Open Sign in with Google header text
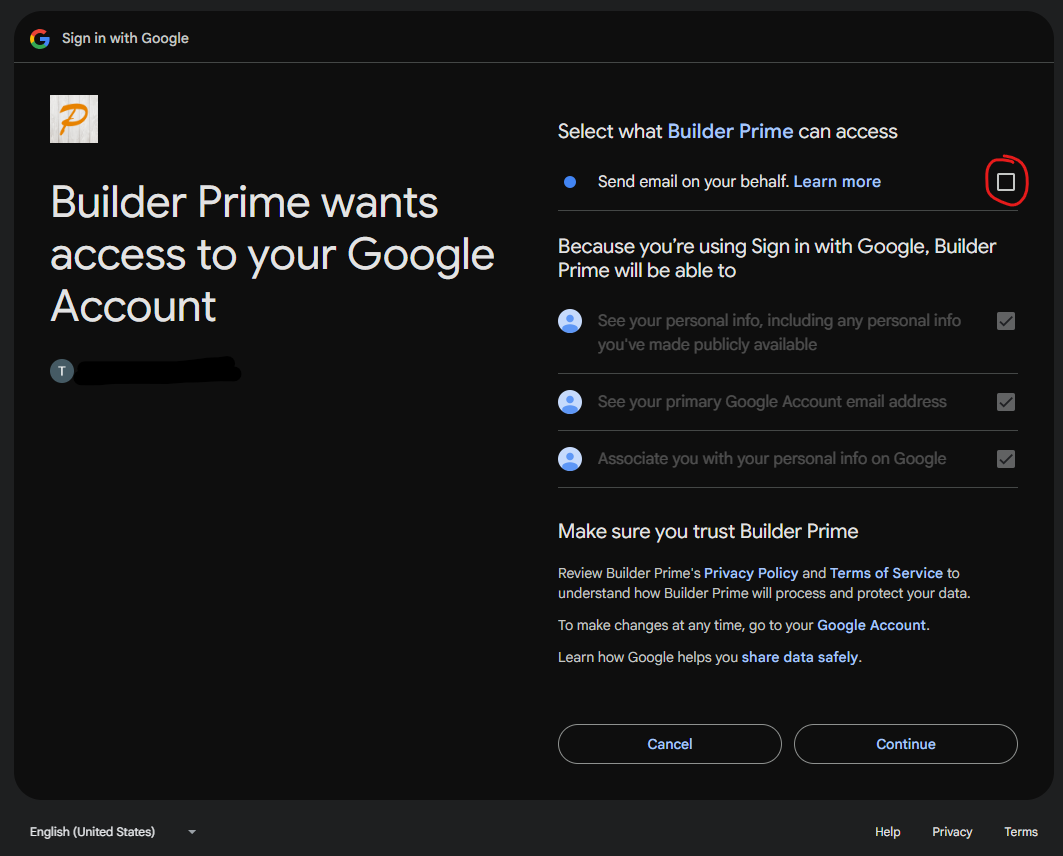 (x=125, y=38)
